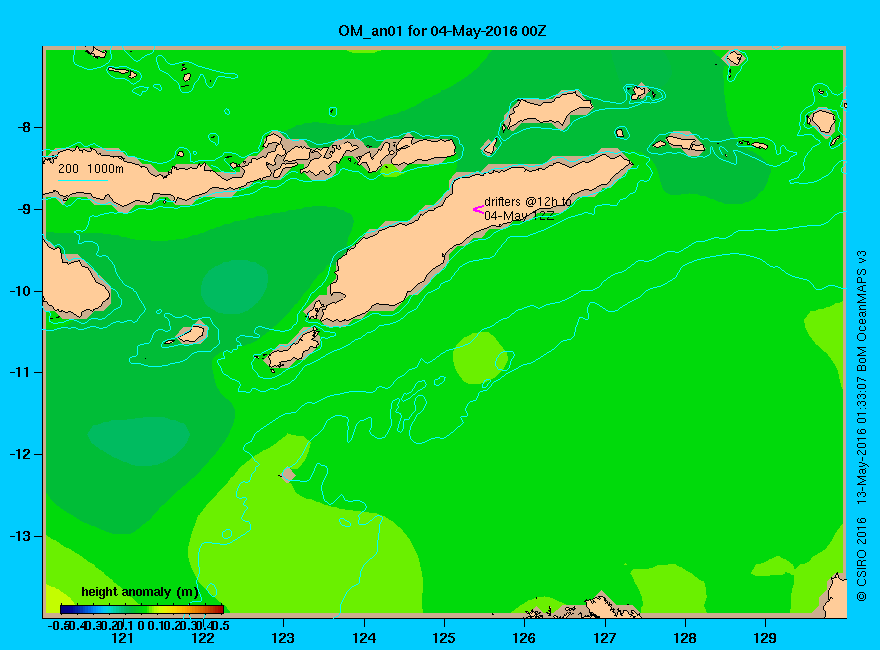The height and width of the screenshot is (650, 880).
Task: Click the "200 1000m" contour legend label
Action: (91, 168)
